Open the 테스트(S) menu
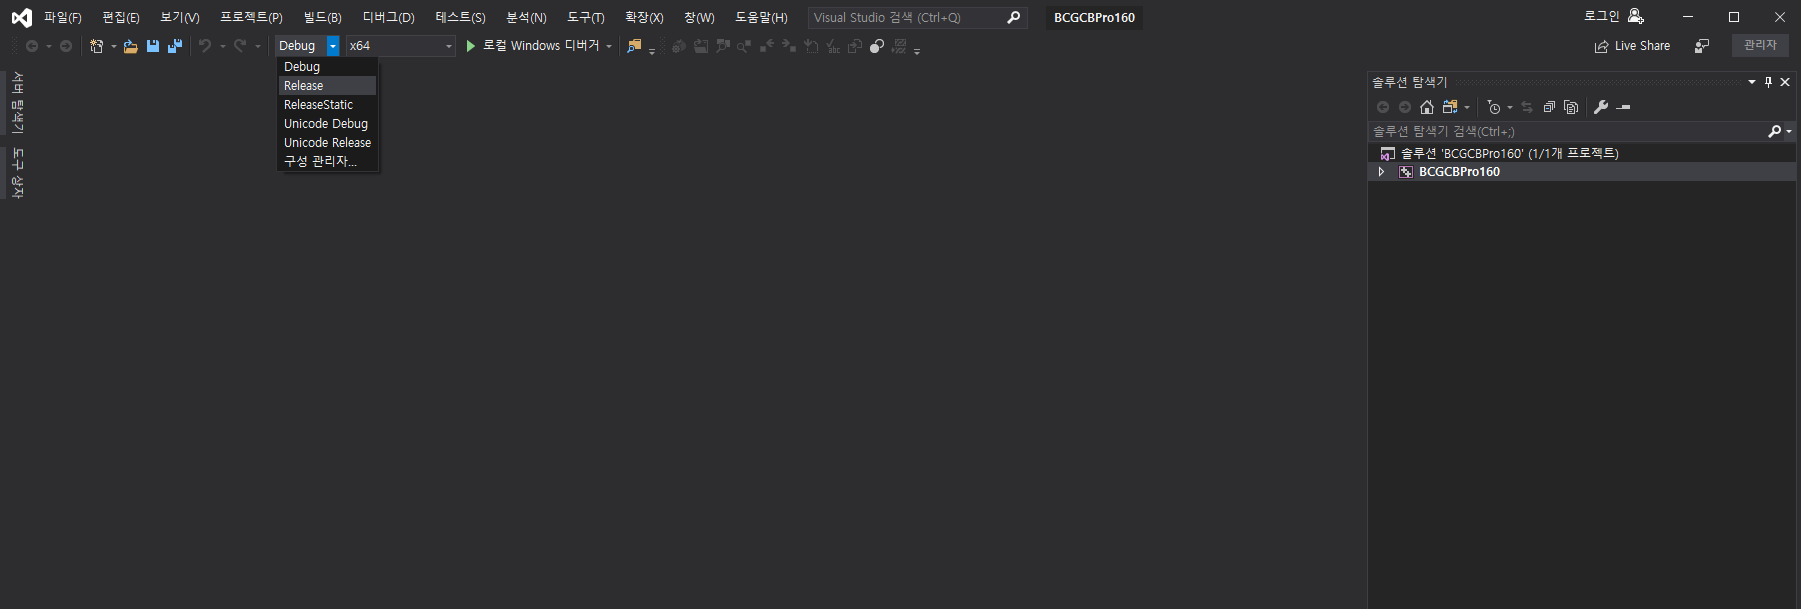This screenshot has width=1801, height=609. [460, 18]
